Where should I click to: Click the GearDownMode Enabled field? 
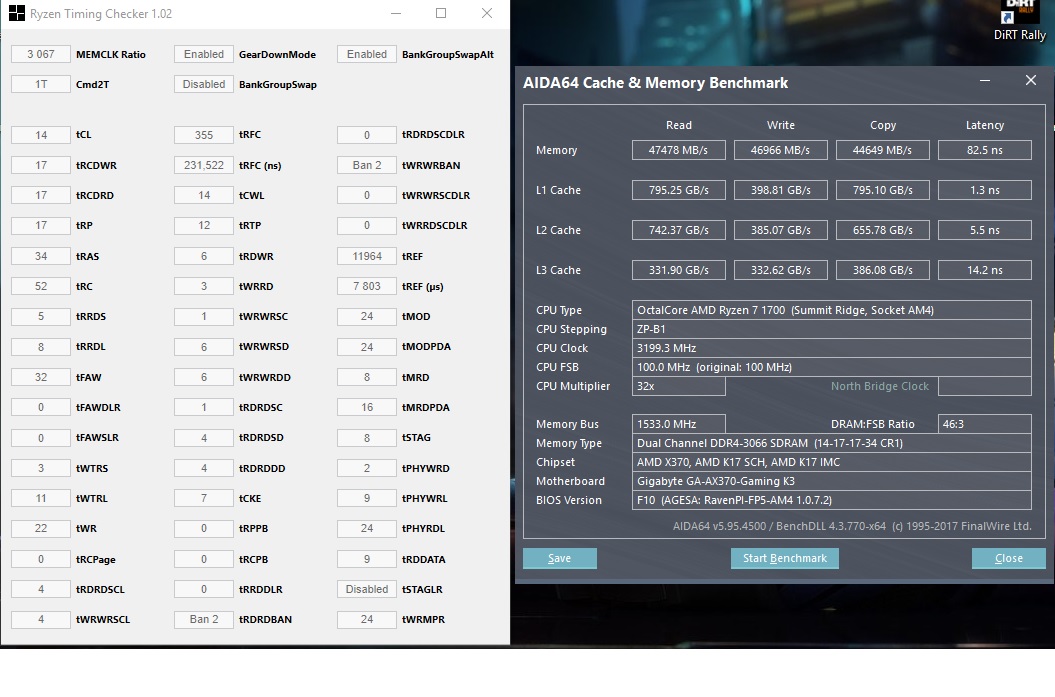click(204, 54)
